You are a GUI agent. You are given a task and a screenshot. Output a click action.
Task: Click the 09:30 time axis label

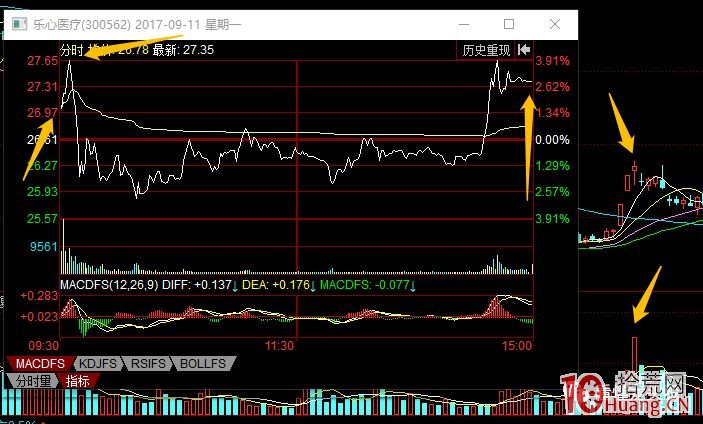(43, 346)
